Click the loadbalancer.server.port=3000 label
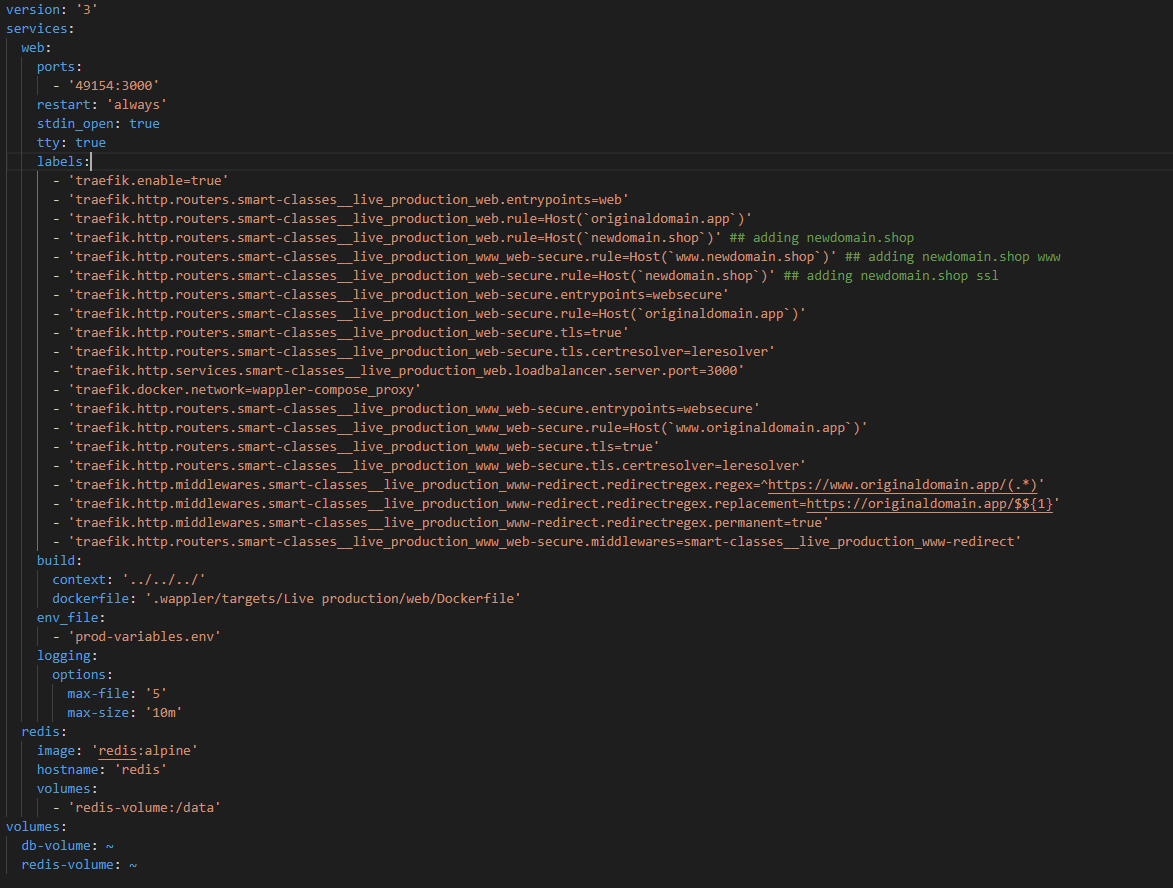 pos(406,371)
